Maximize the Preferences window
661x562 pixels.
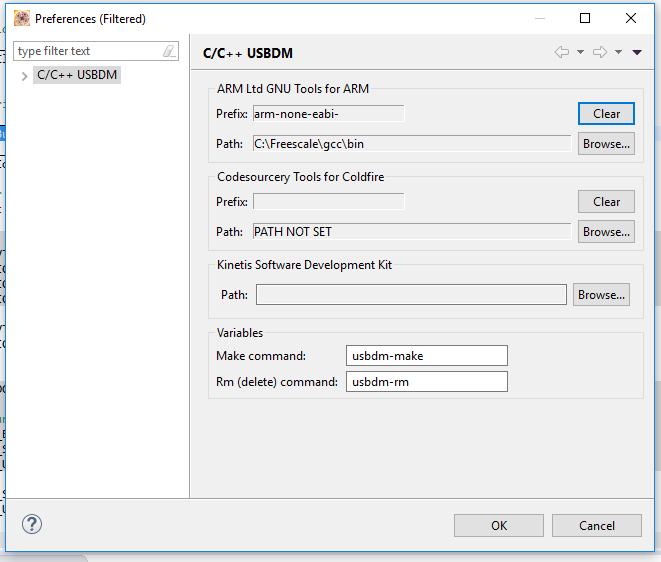(x=585, y=18)
